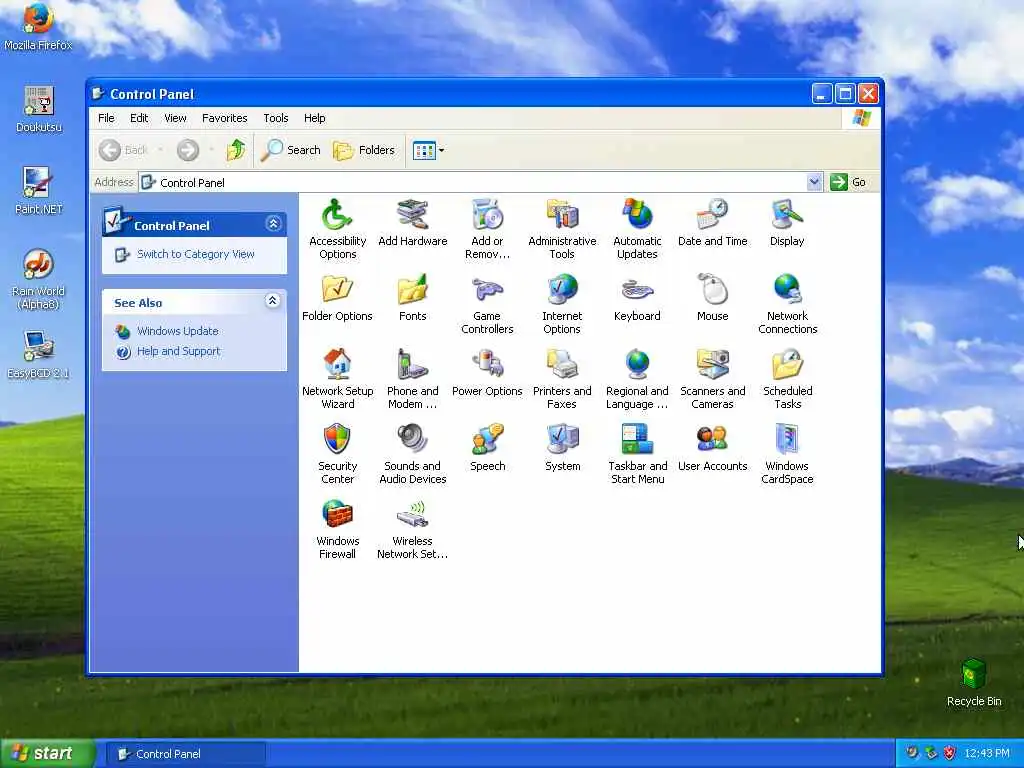This screenshot has height=768, width=1024.
Task: Click the Go button
Action: [848, 182]
